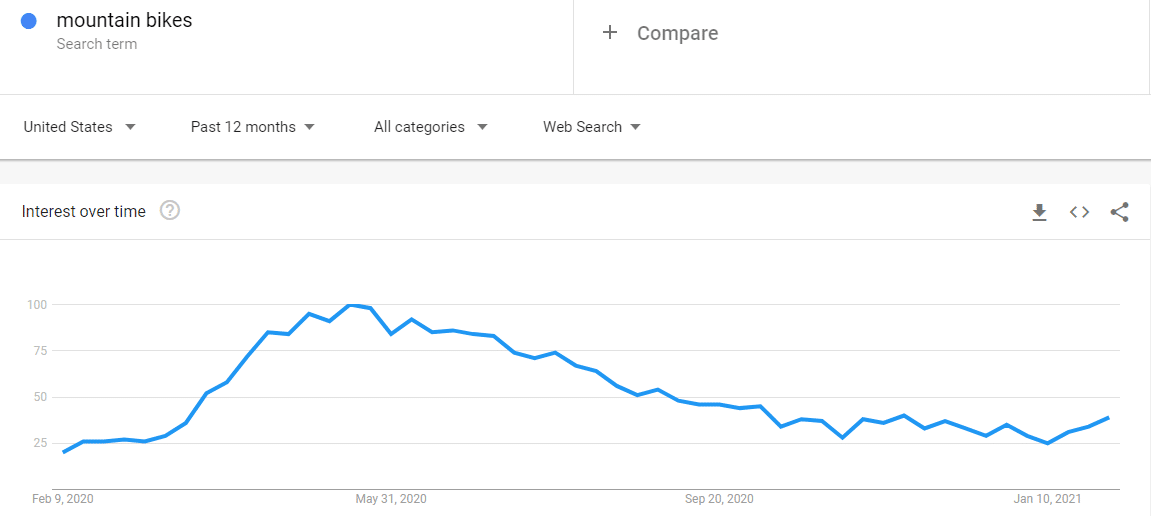Image resolution: width=1151 pixels, height=516 pixels.
Task: Share the Interest over time chart
Action: click(1120, 212)
